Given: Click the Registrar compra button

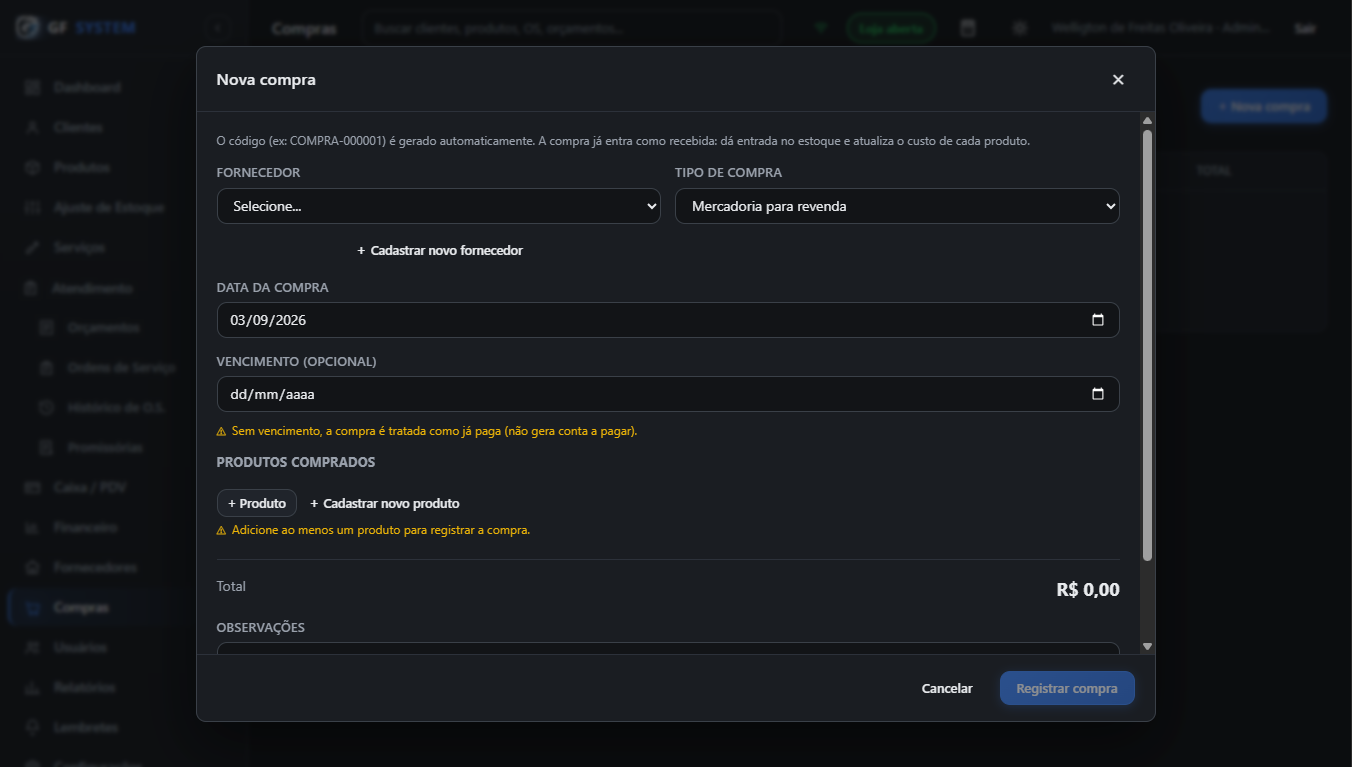Looking at the screenshot, I should [x=1067, y=688].
